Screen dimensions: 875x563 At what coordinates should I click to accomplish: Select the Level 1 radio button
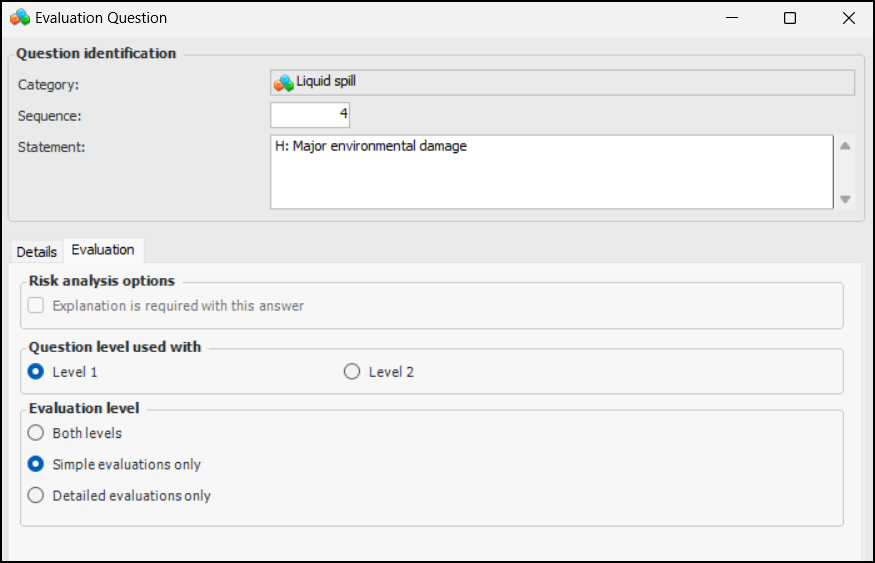36,372
